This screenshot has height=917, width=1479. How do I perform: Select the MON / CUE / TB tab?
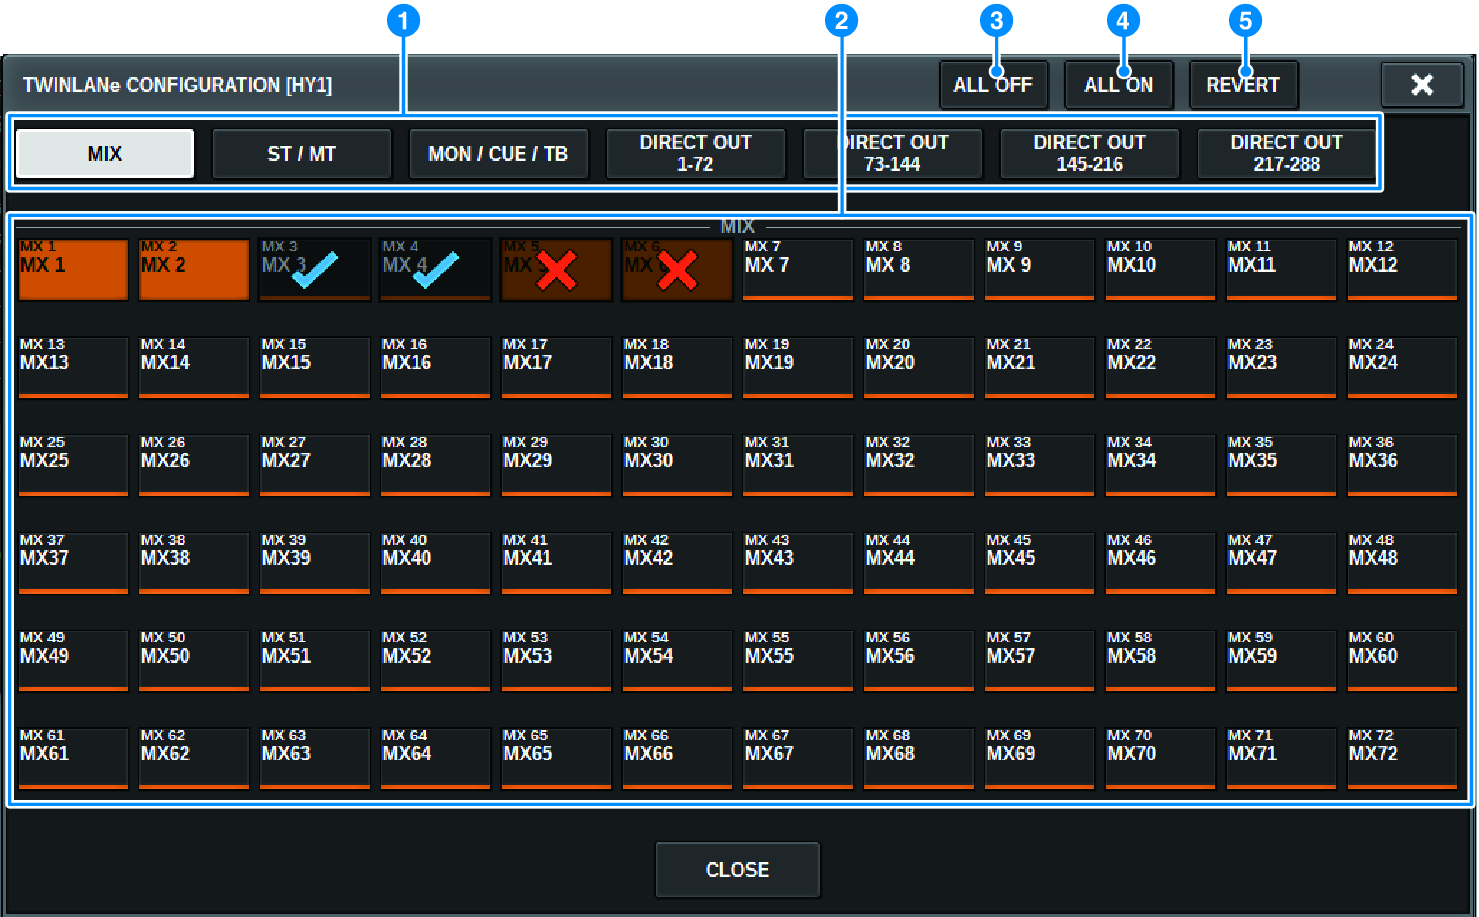pos(498,154)
